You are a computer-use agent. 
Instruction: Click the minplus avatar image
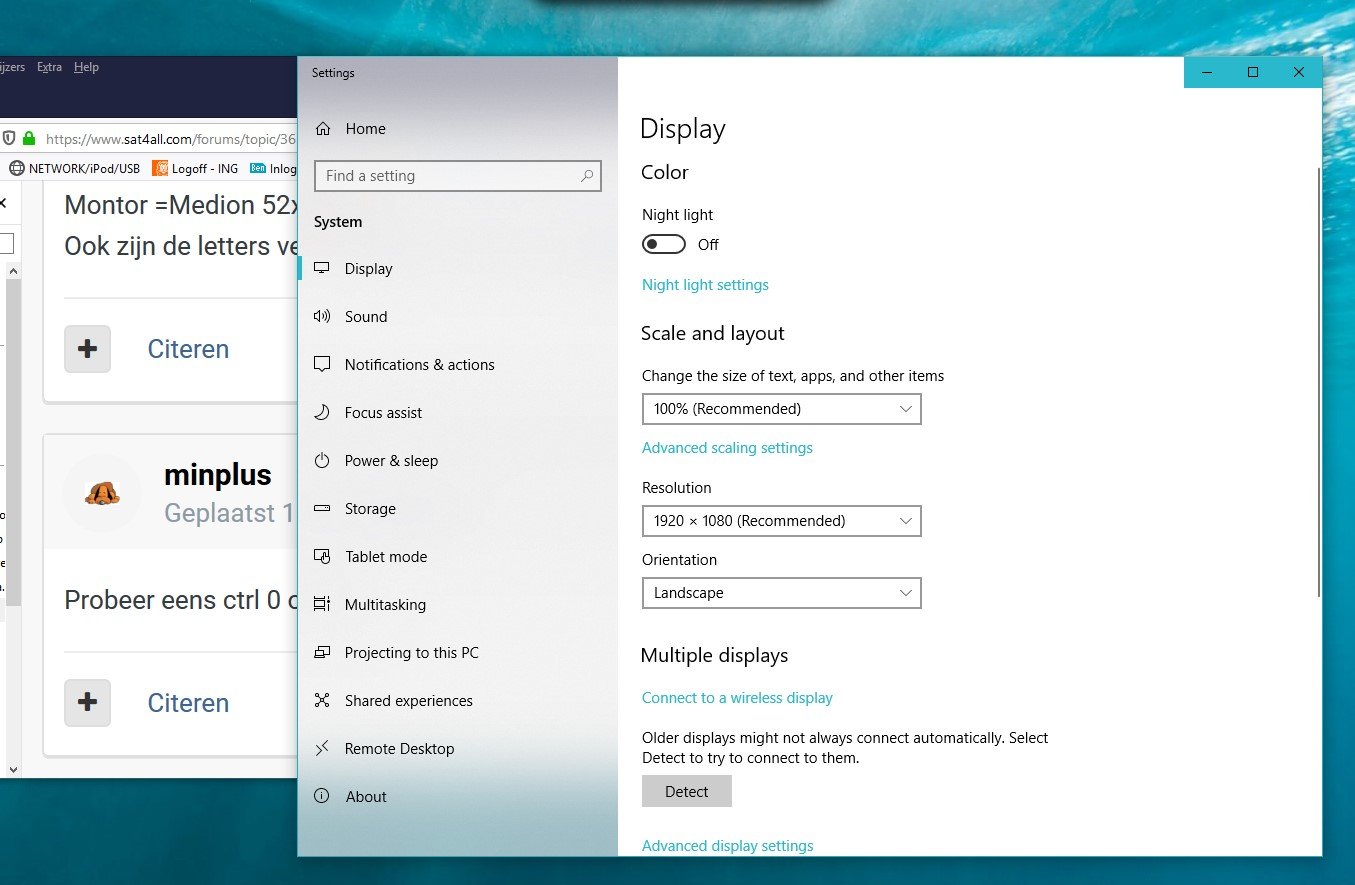tap(102, 493)
